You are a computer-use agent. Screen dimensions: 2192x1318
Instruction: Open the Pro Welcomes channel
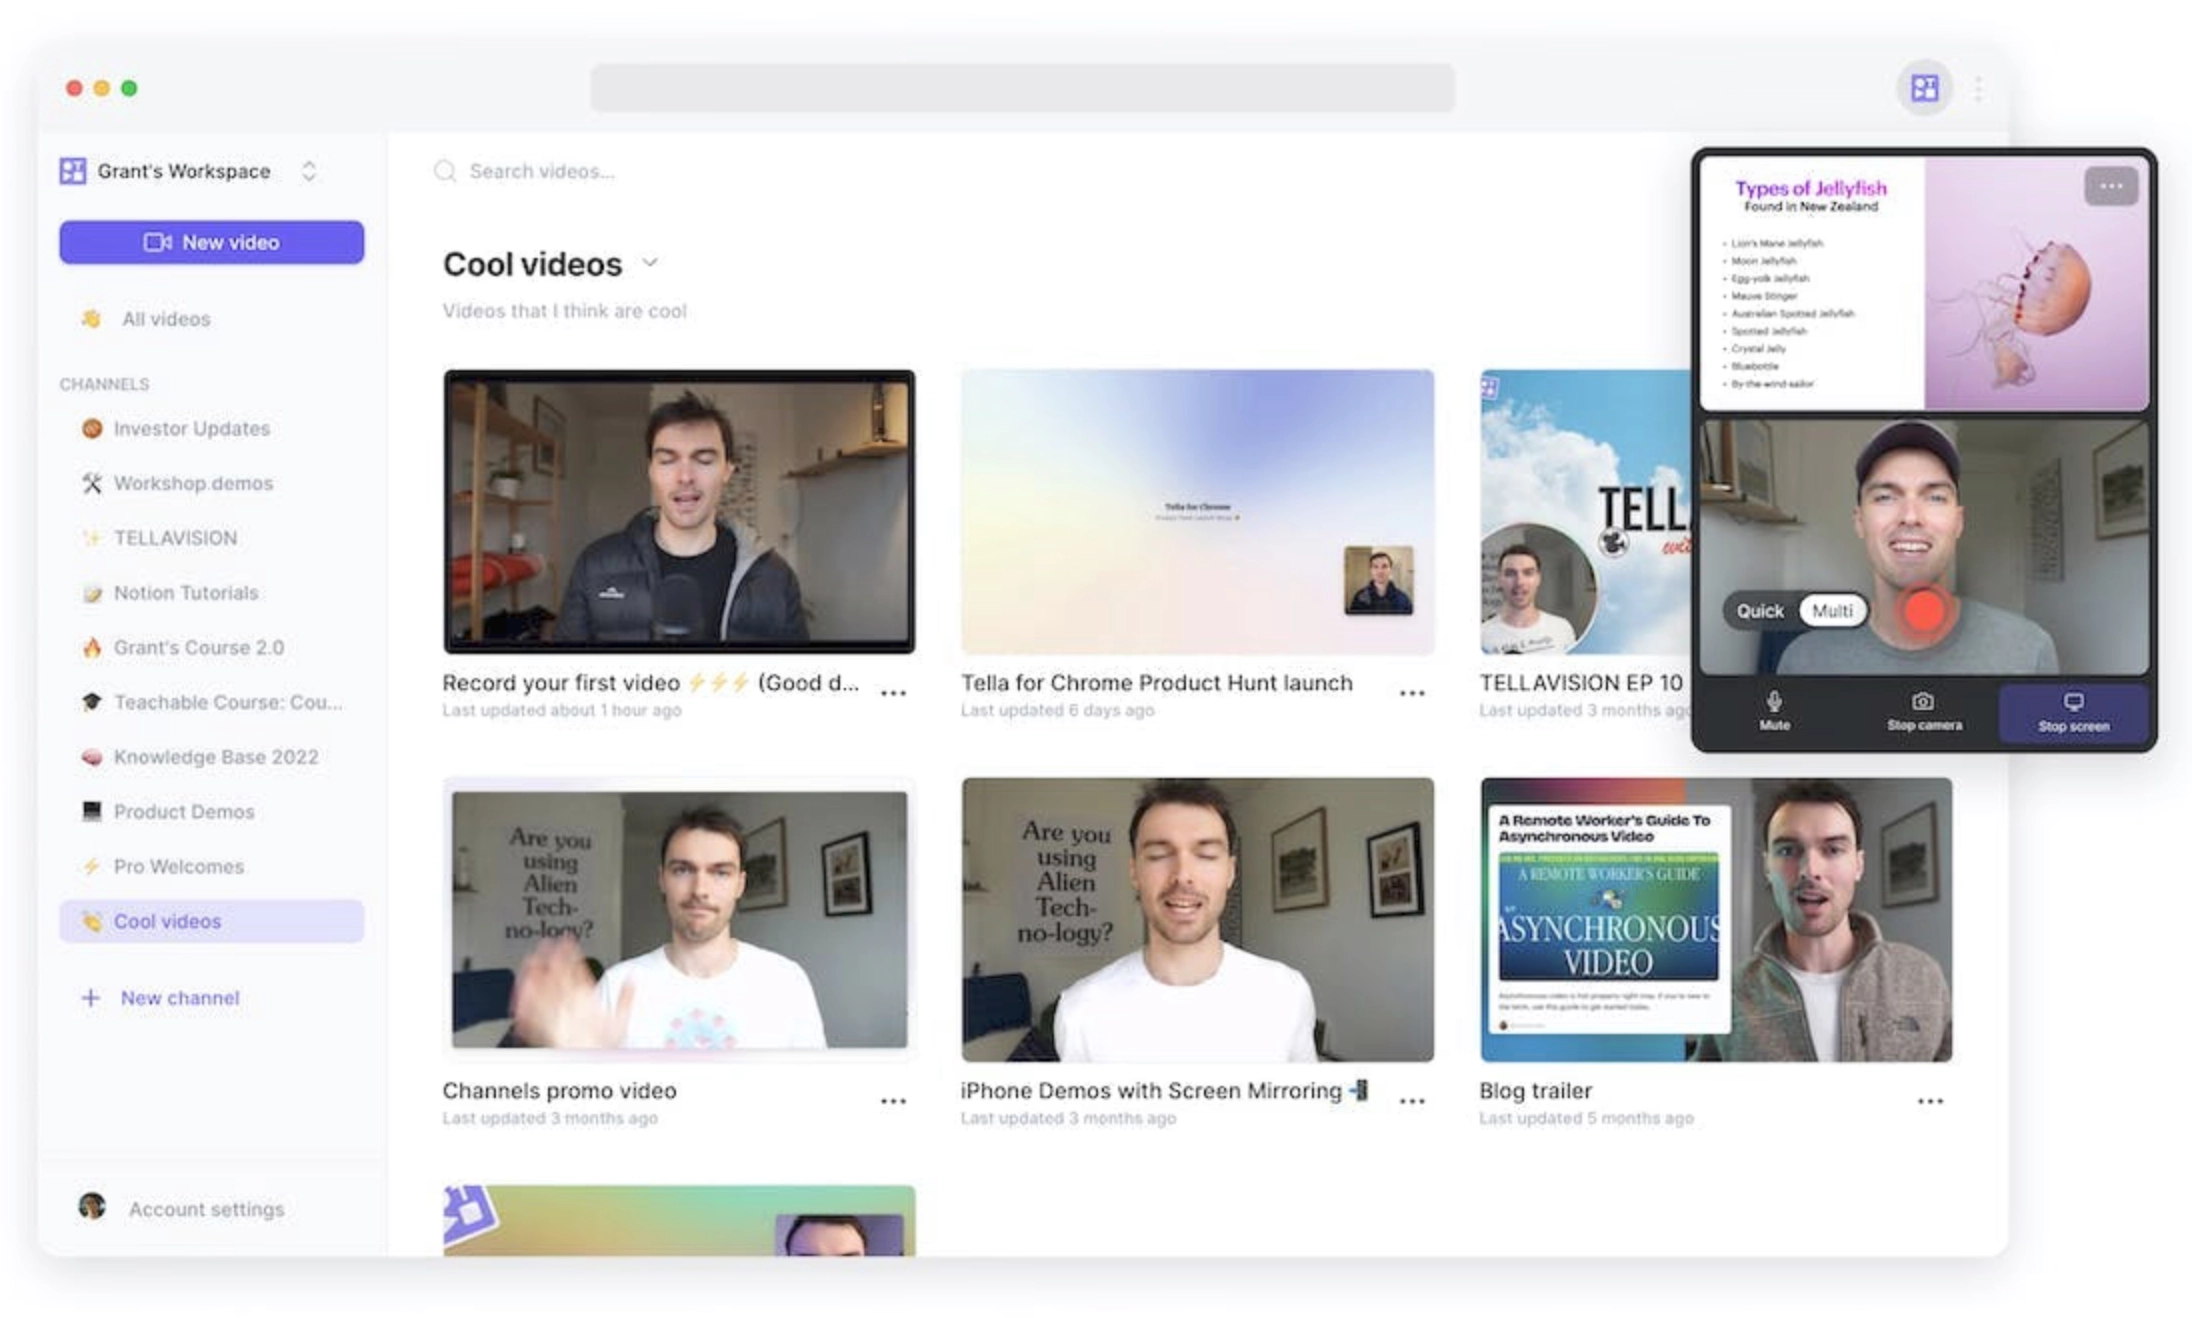click(x=211, y=866)
